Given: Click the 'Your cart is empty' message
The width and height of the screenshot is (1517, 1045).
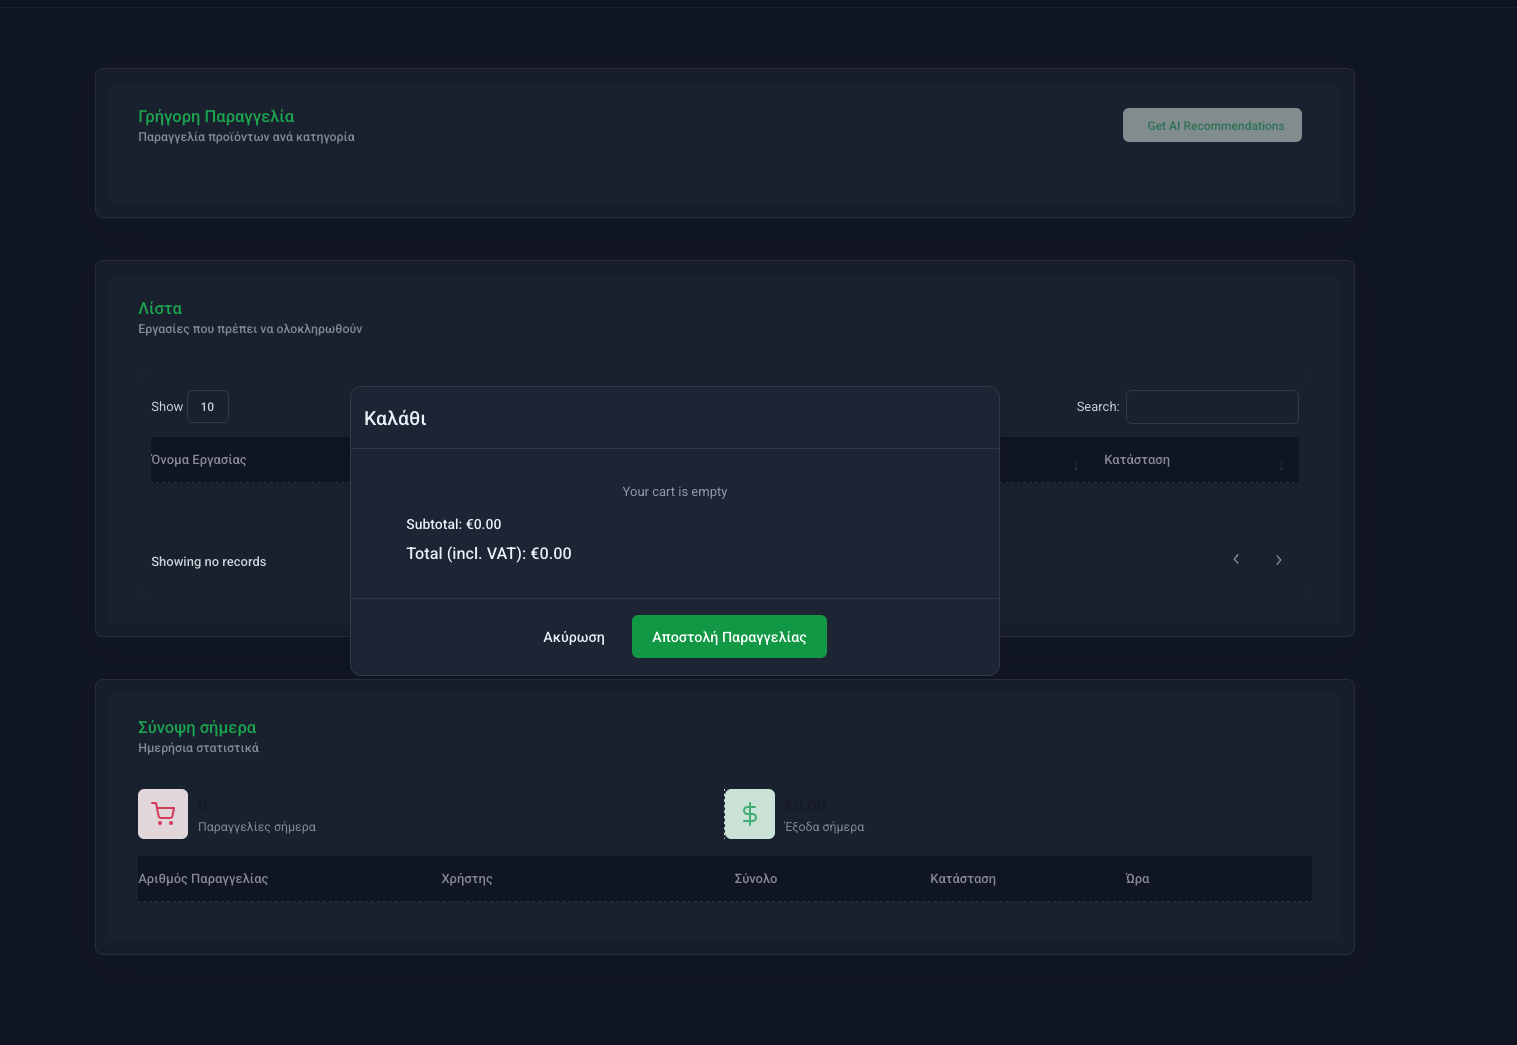Looking at the screenshot, I should [x=675, y=492].
